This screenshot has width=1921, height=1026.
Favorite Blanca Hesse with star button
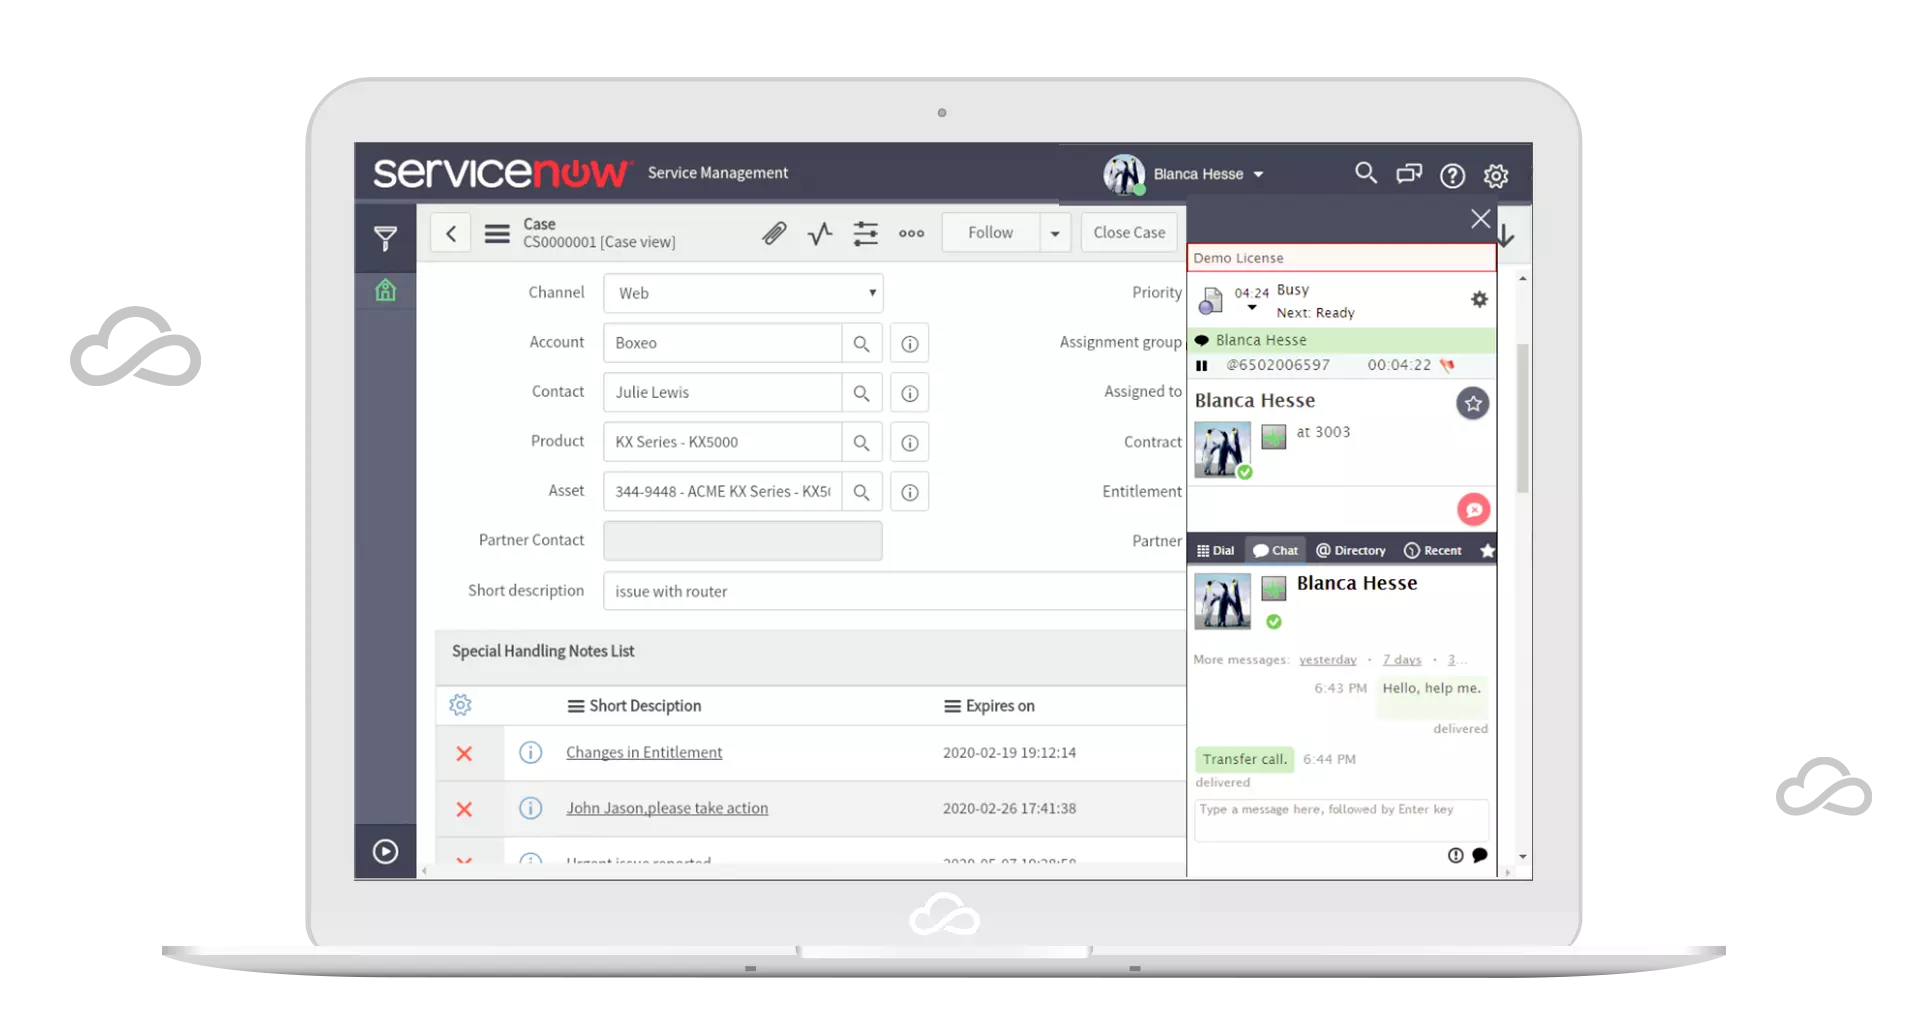tap(1472, 404)
